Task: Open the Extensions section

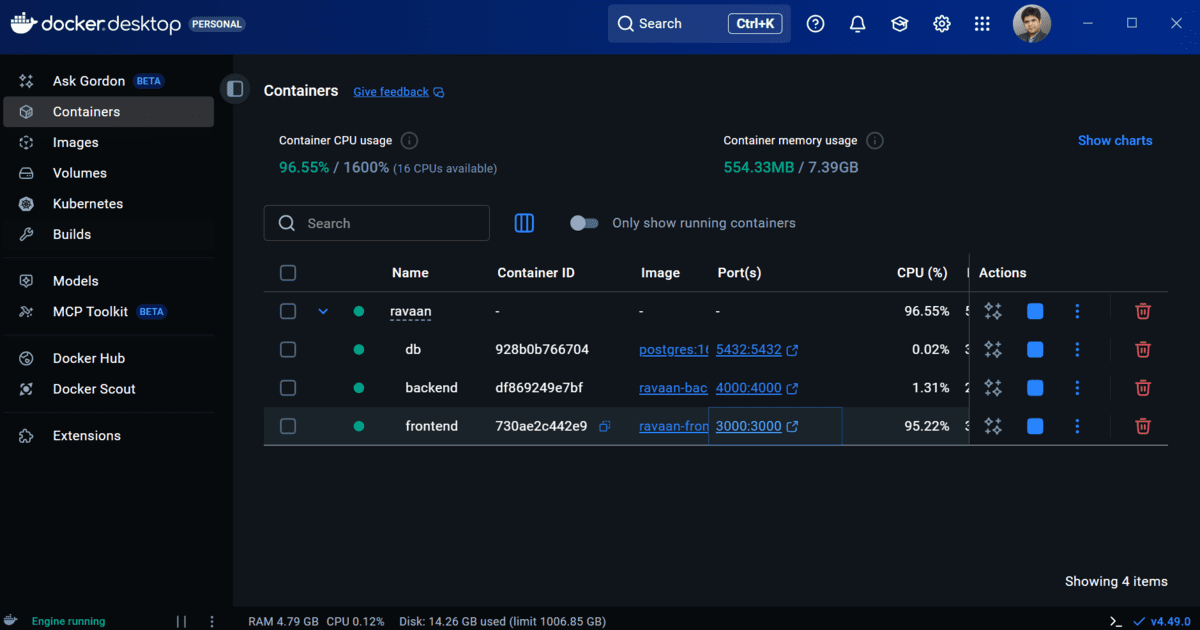Action: [88, 435]
